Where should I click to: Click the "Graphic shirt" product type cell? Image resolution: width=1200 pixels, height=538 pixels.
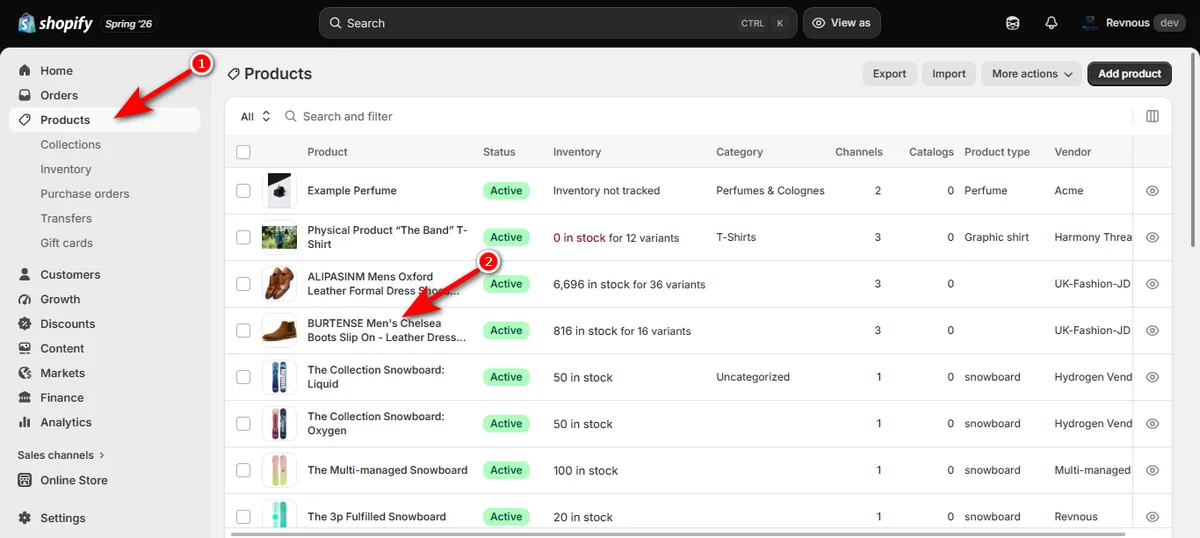[x=997, y=237]
